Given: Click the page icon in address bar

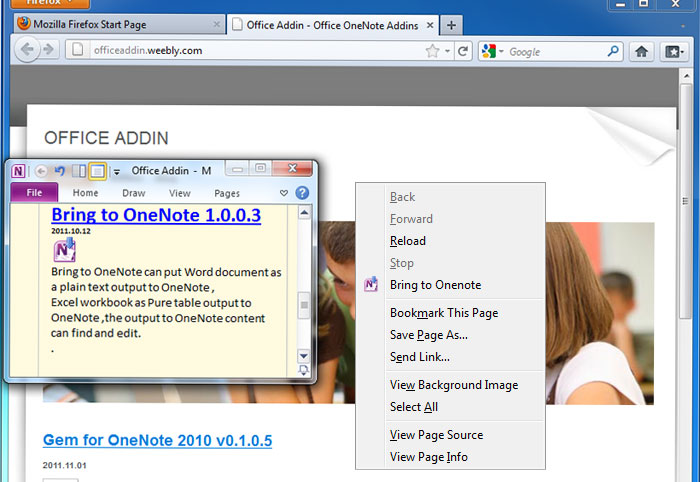Looking at the screenshot, I should coord(78,50).
